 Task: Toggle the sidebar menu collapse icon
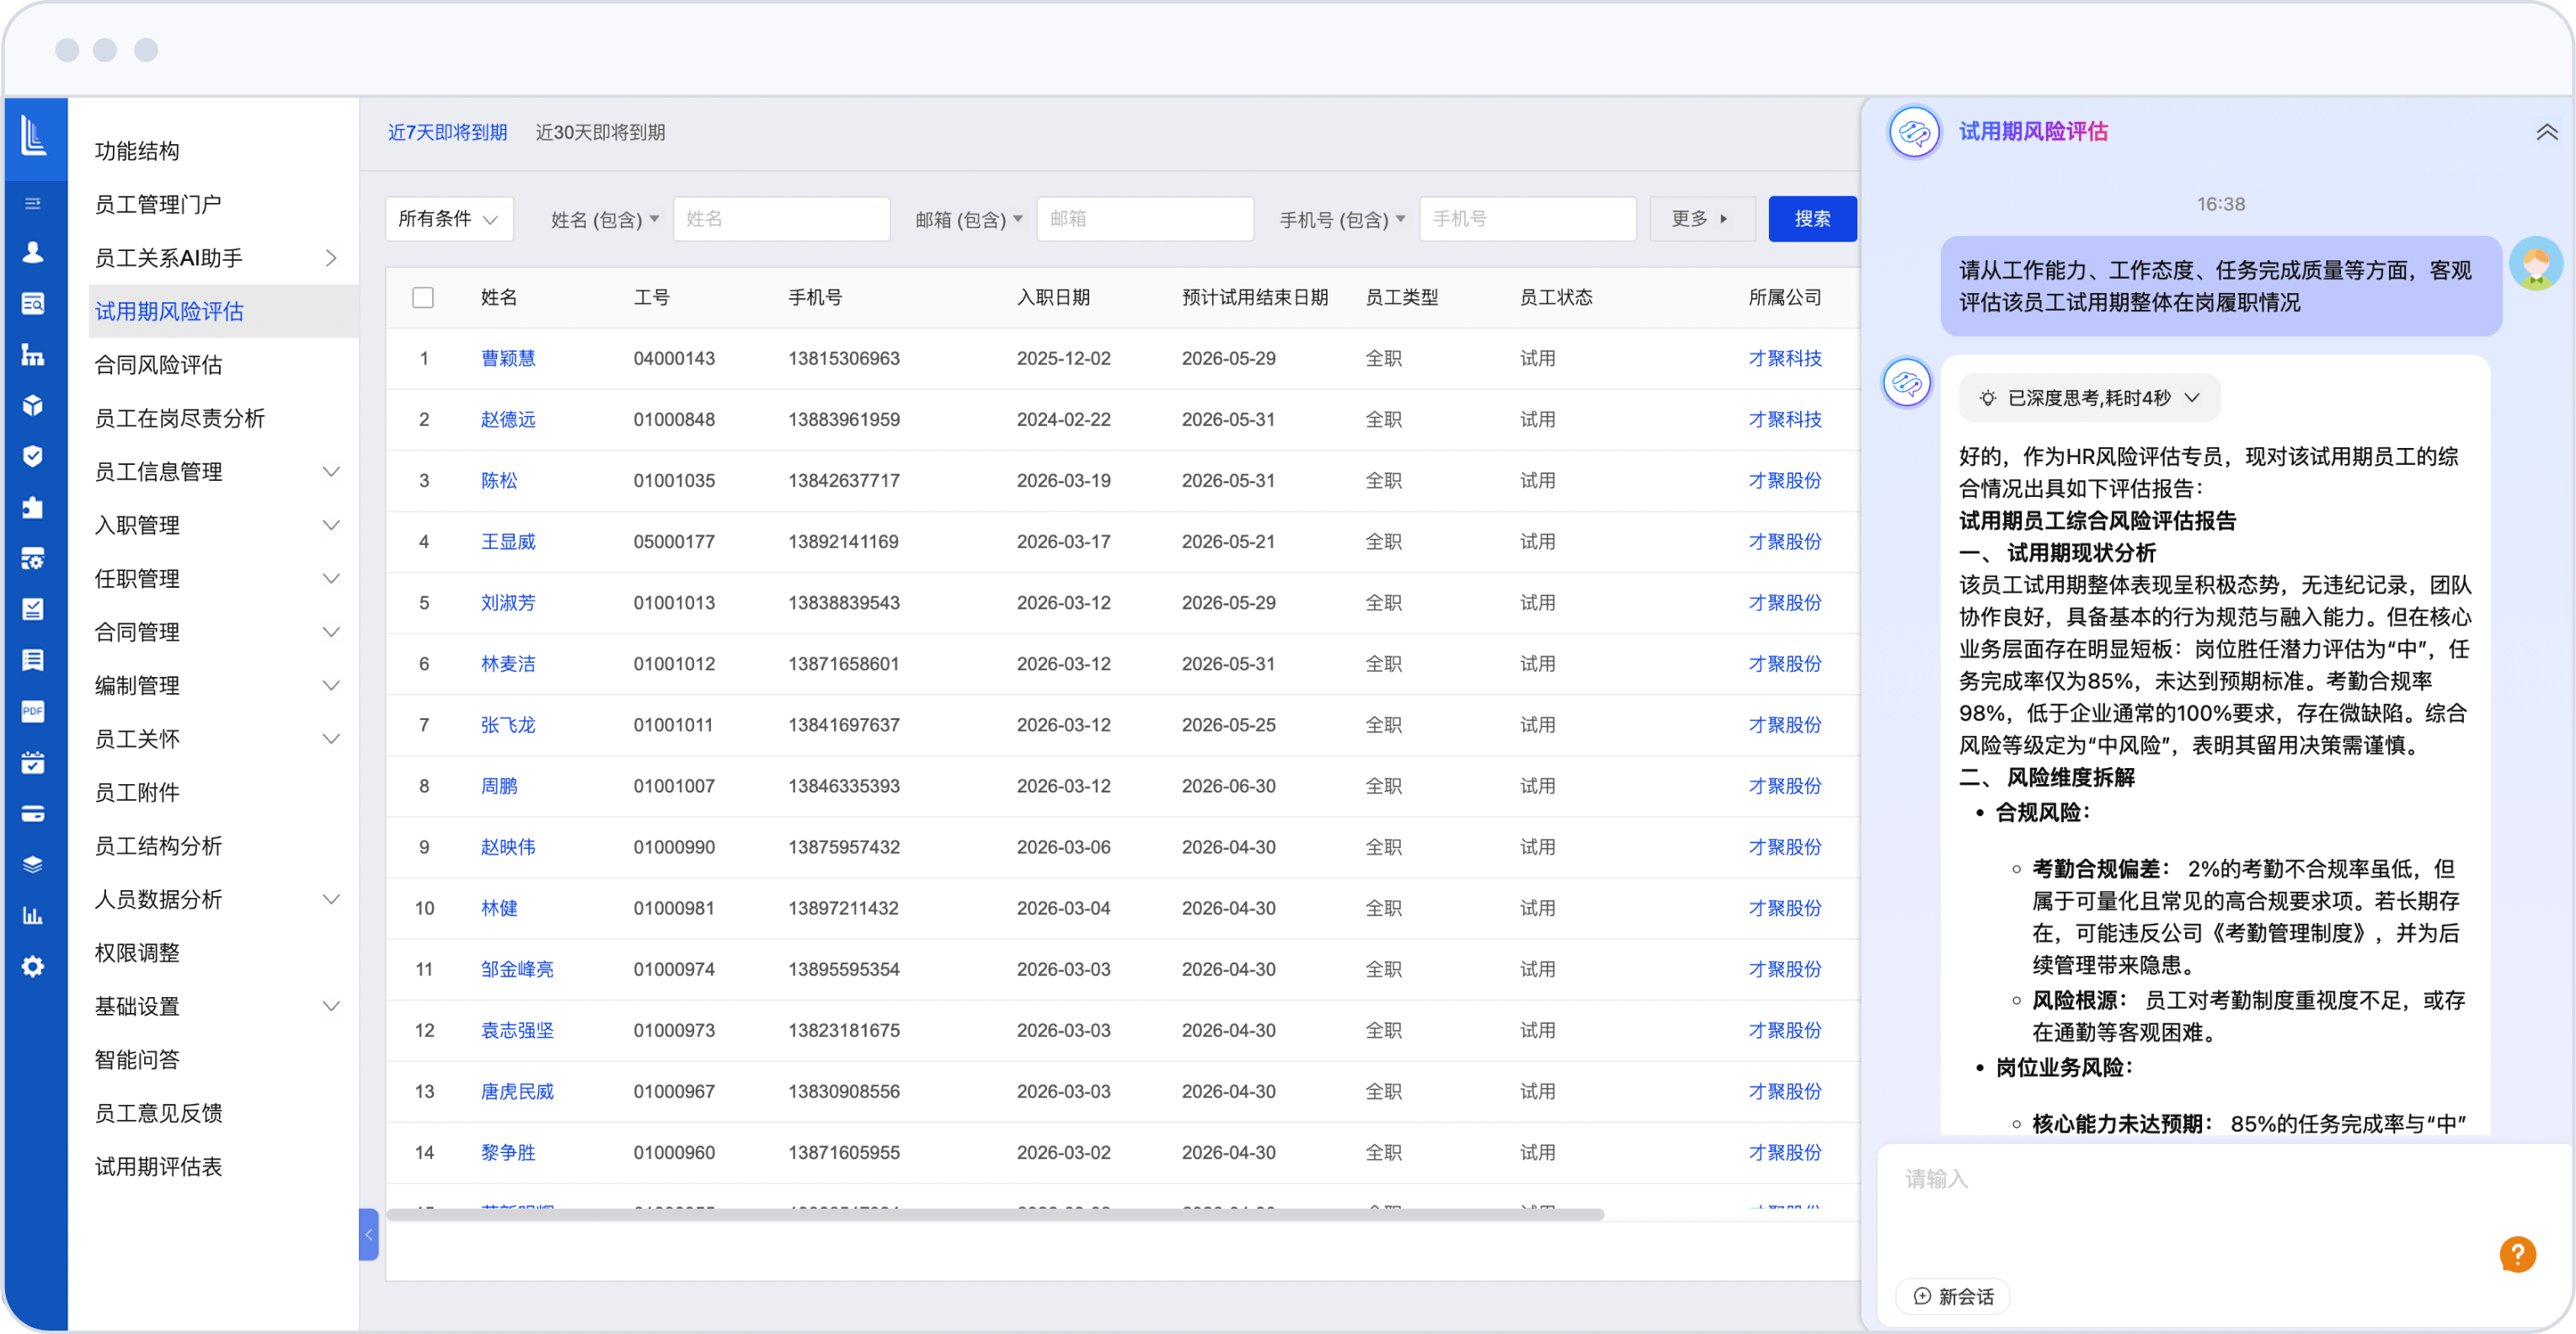tap(33, 203)
